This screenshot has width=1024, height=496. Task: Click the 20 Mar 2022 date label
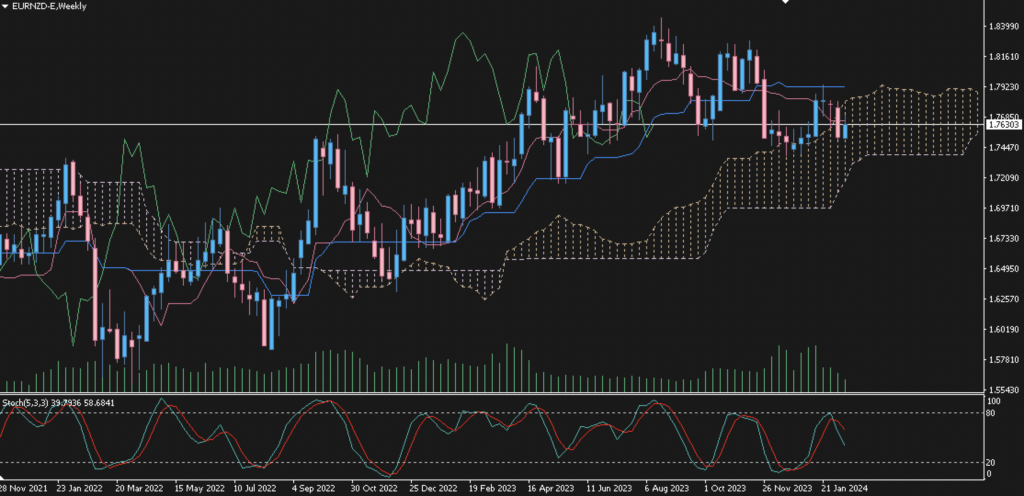point(138,488)
